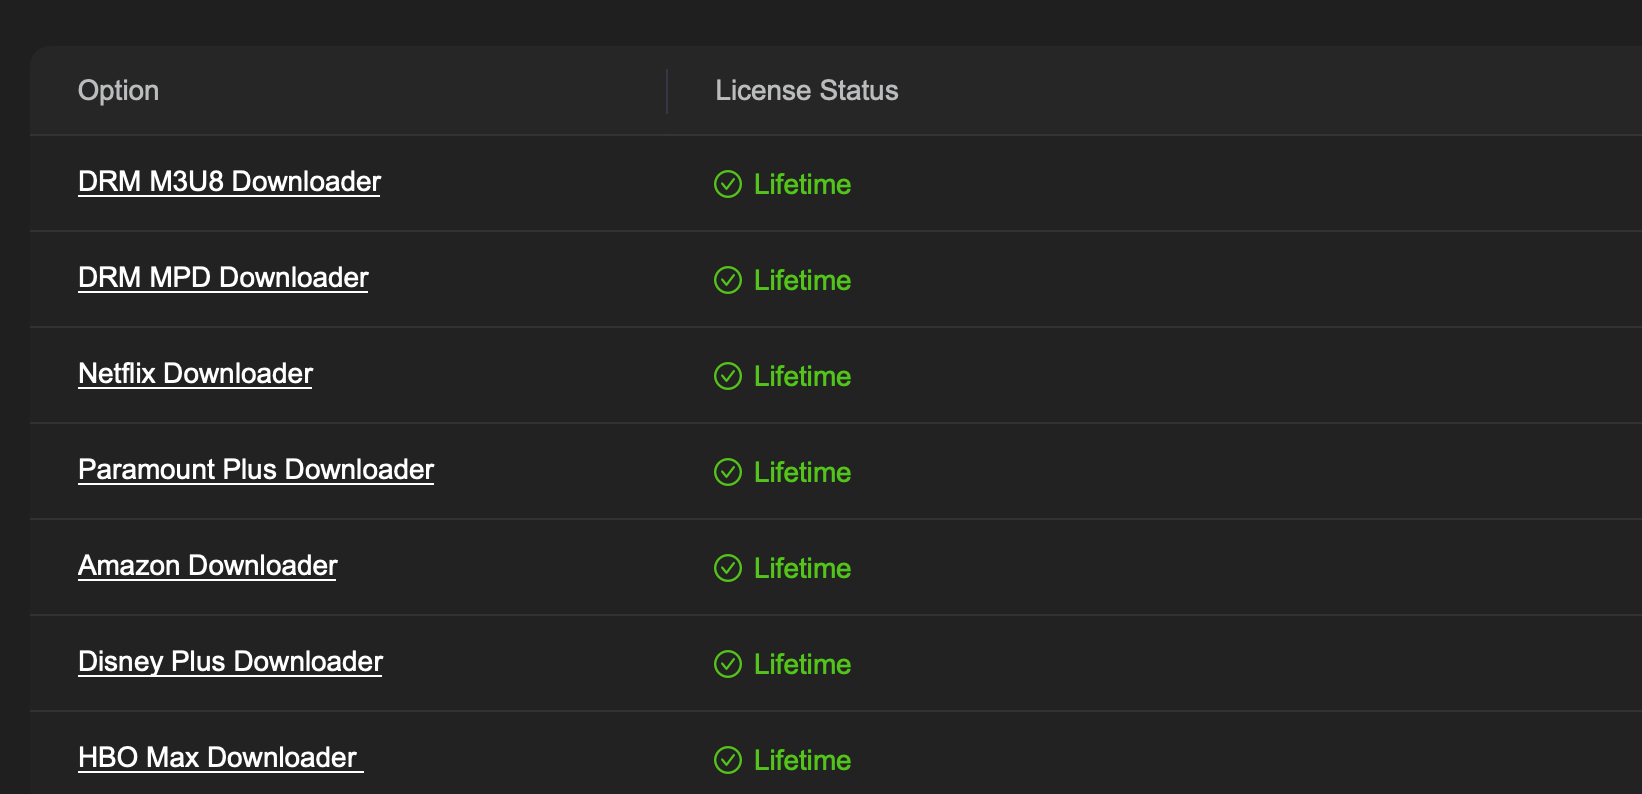Open the Paramount Plus Downloader link
Viewport: 1642px width, 794px height.
[x=256, y=470]
